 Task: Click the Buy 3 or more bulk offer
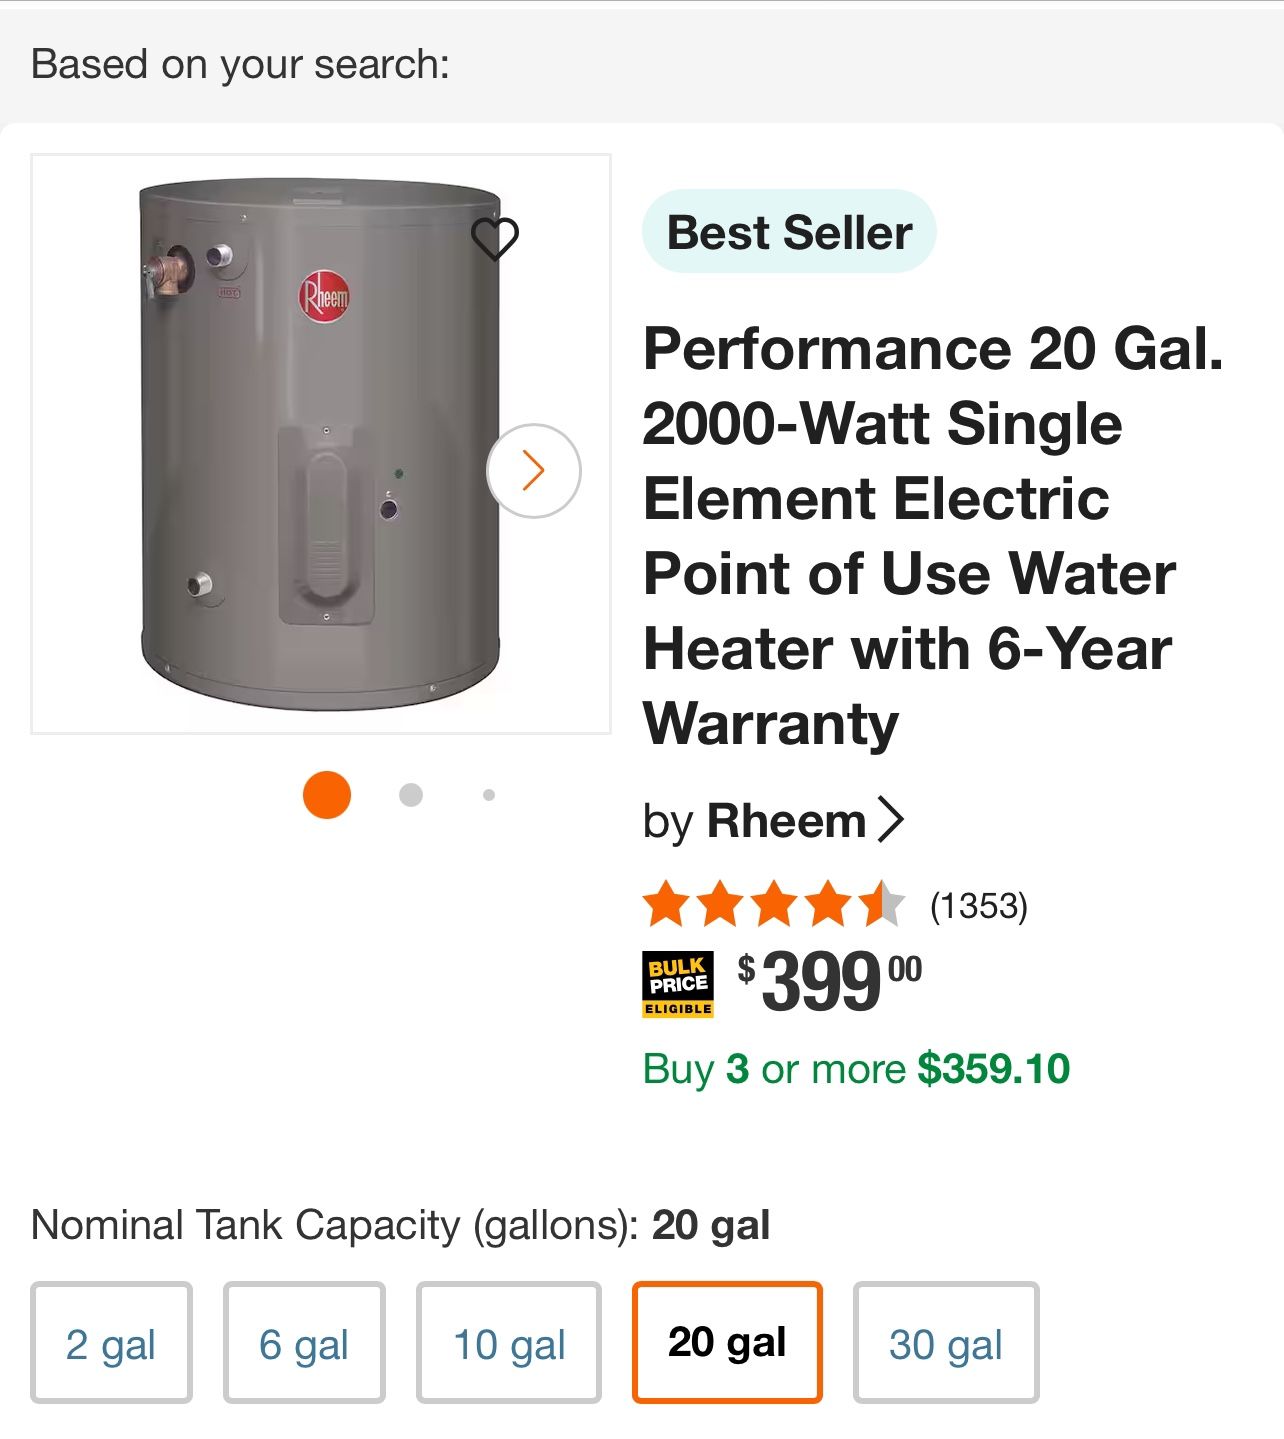(x=856, y=1069)
